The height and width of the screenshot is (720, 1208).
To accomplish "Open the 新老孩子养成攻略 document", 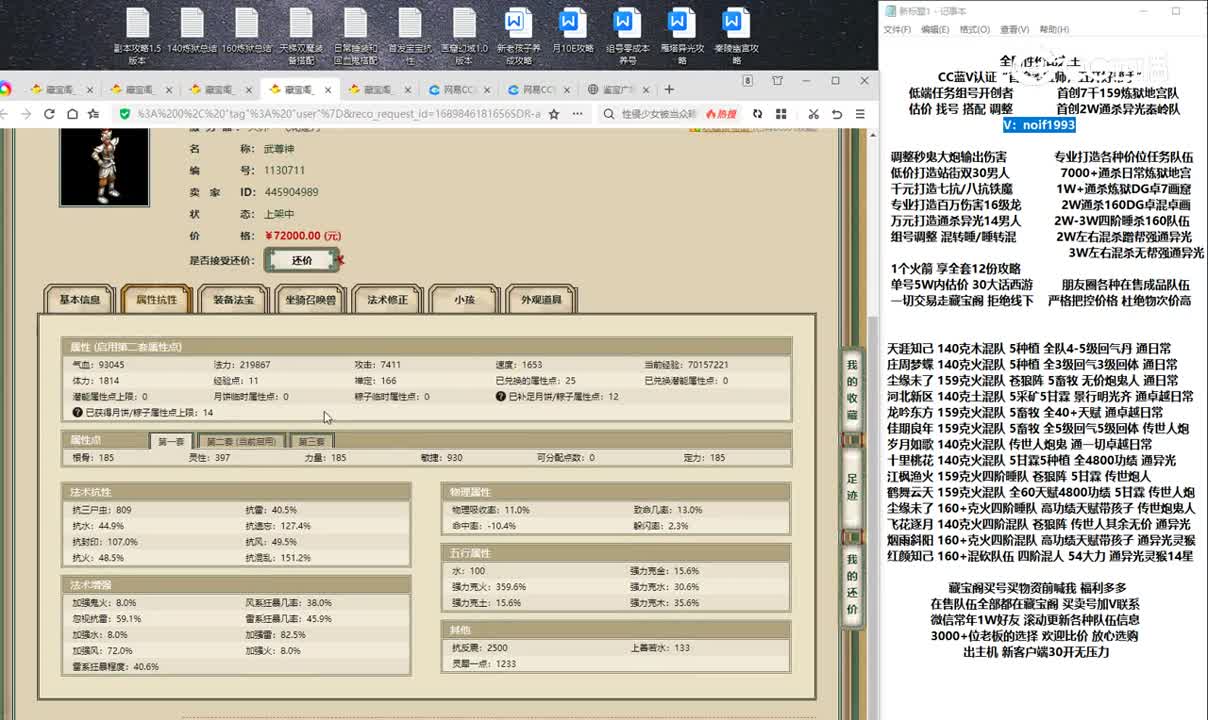I will 518,36.
